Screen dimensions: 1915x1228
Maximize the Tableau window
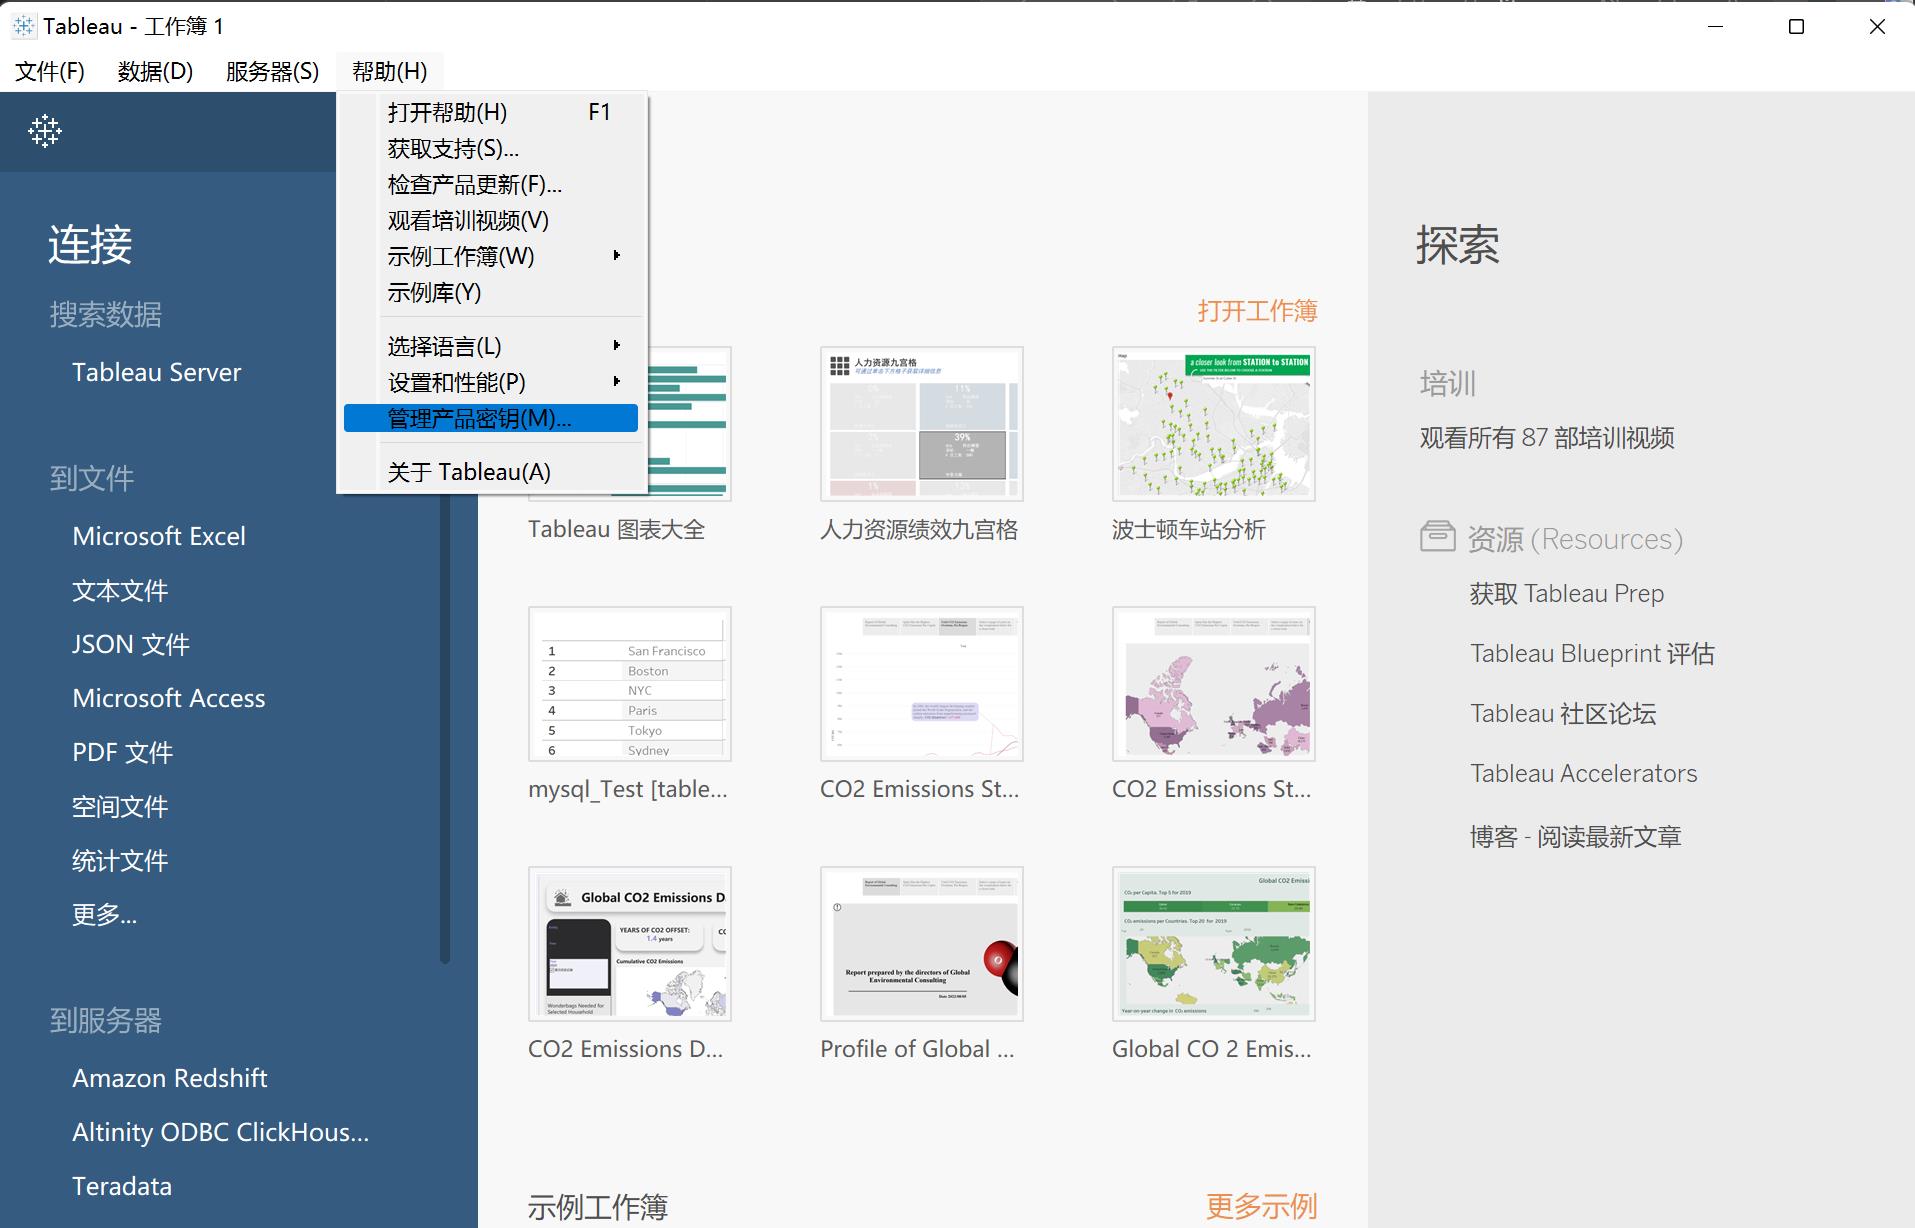click(x=1796, y=27)
